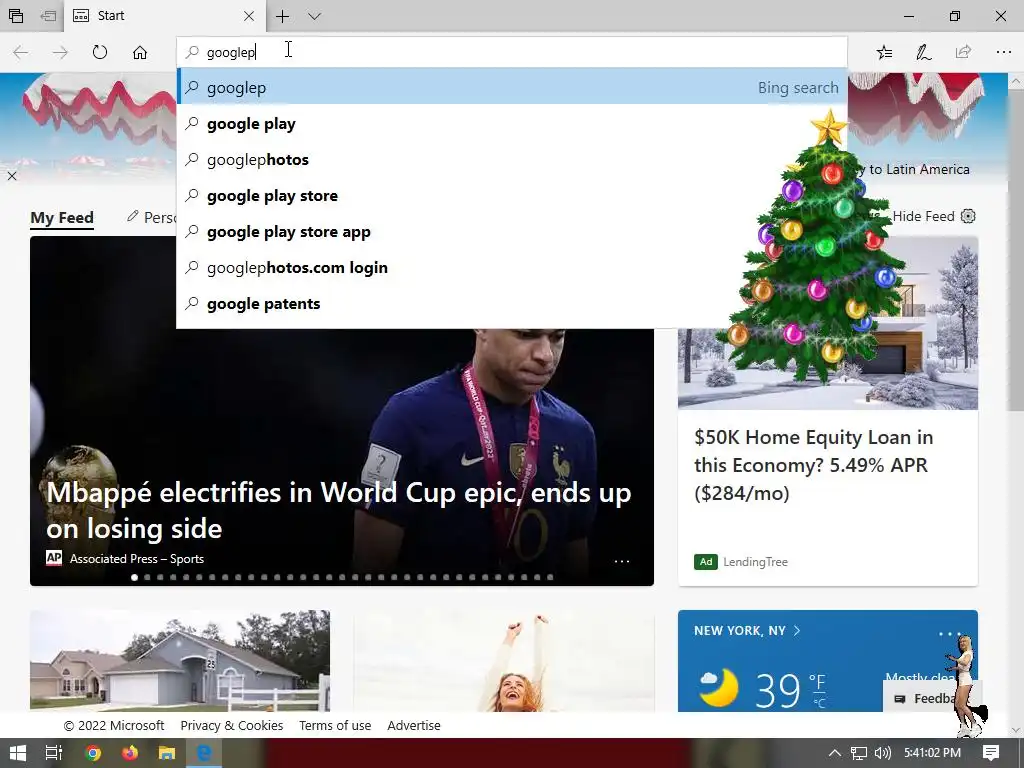
Task: Choose the 'googlephotos.com login' suggestion
Action: pyautogui.click(x=512, y=267)
